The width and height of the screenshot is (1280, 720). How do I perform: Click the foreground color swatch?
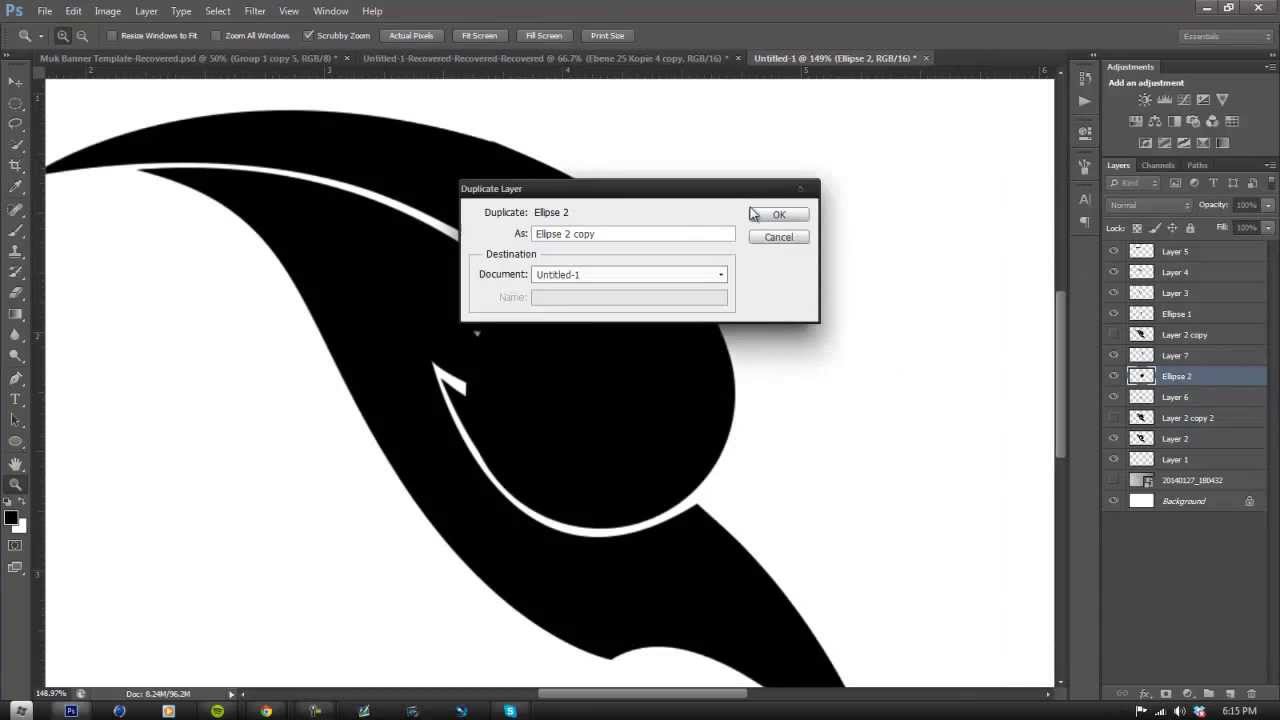[11, 518]
